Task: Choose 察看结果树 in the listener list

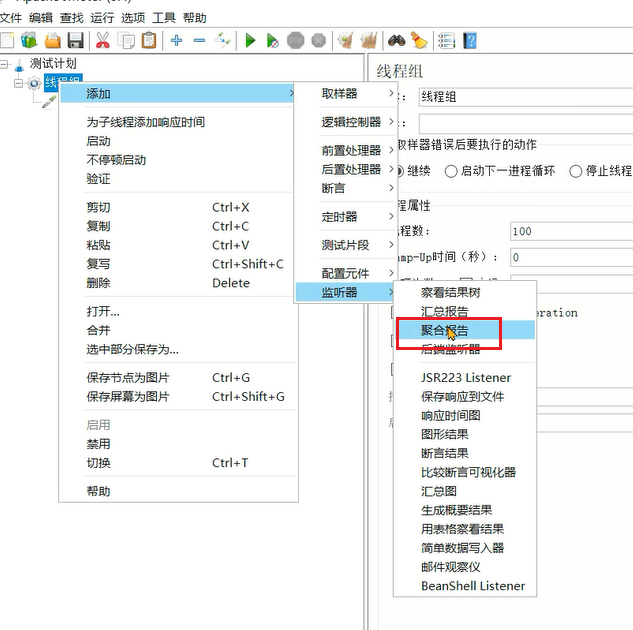Action: (x=450, y=293)
